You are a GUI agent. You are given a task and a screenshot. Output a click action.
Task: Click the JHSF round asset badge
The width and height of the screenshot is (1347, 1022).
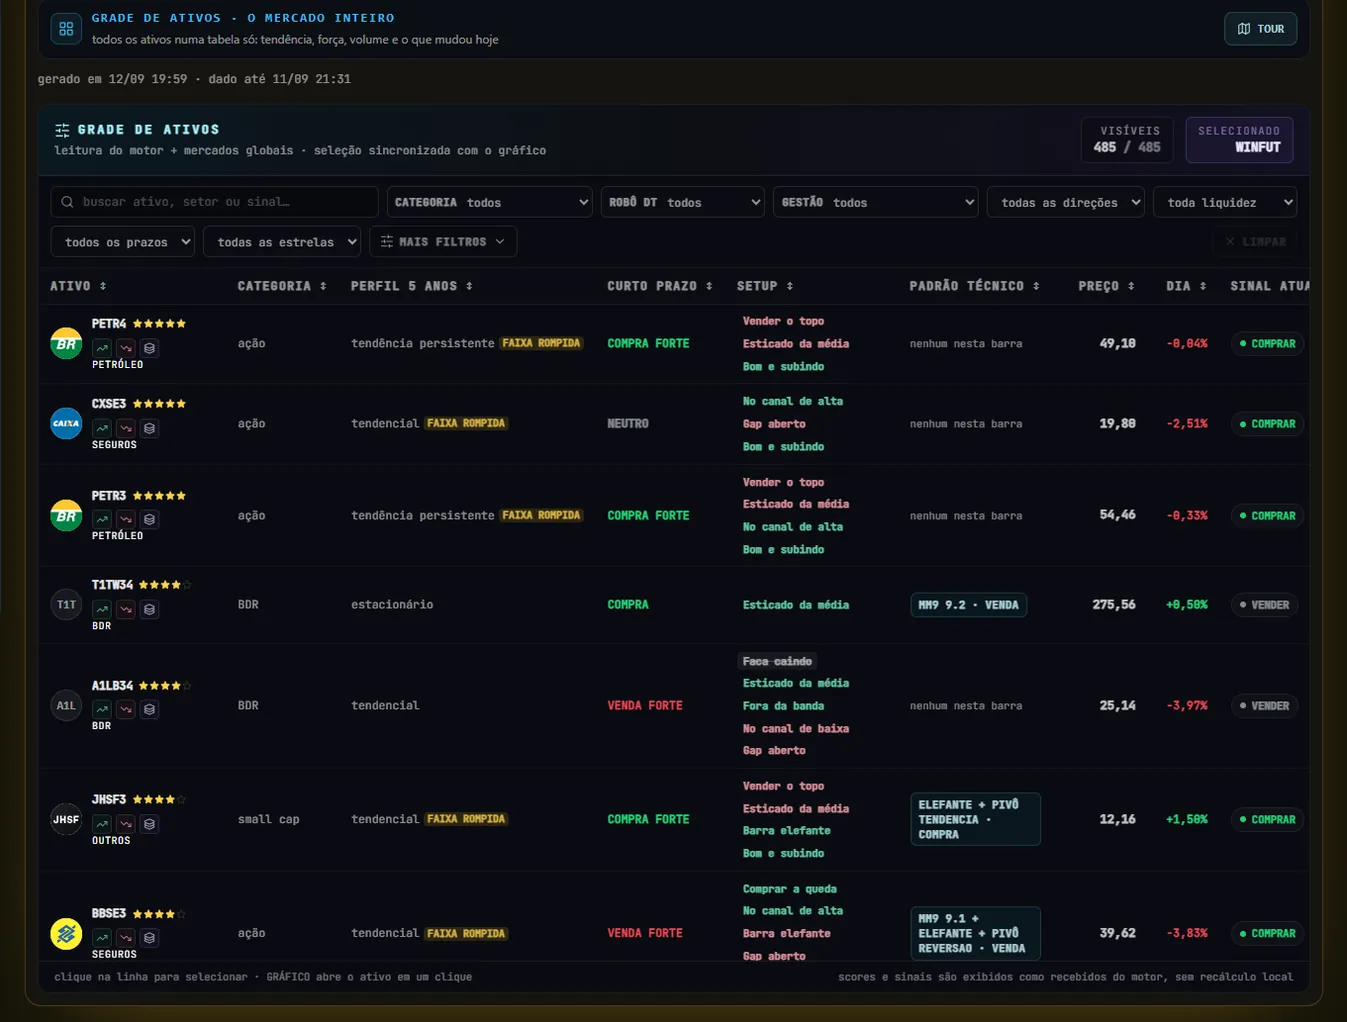[x=66, y=819]
